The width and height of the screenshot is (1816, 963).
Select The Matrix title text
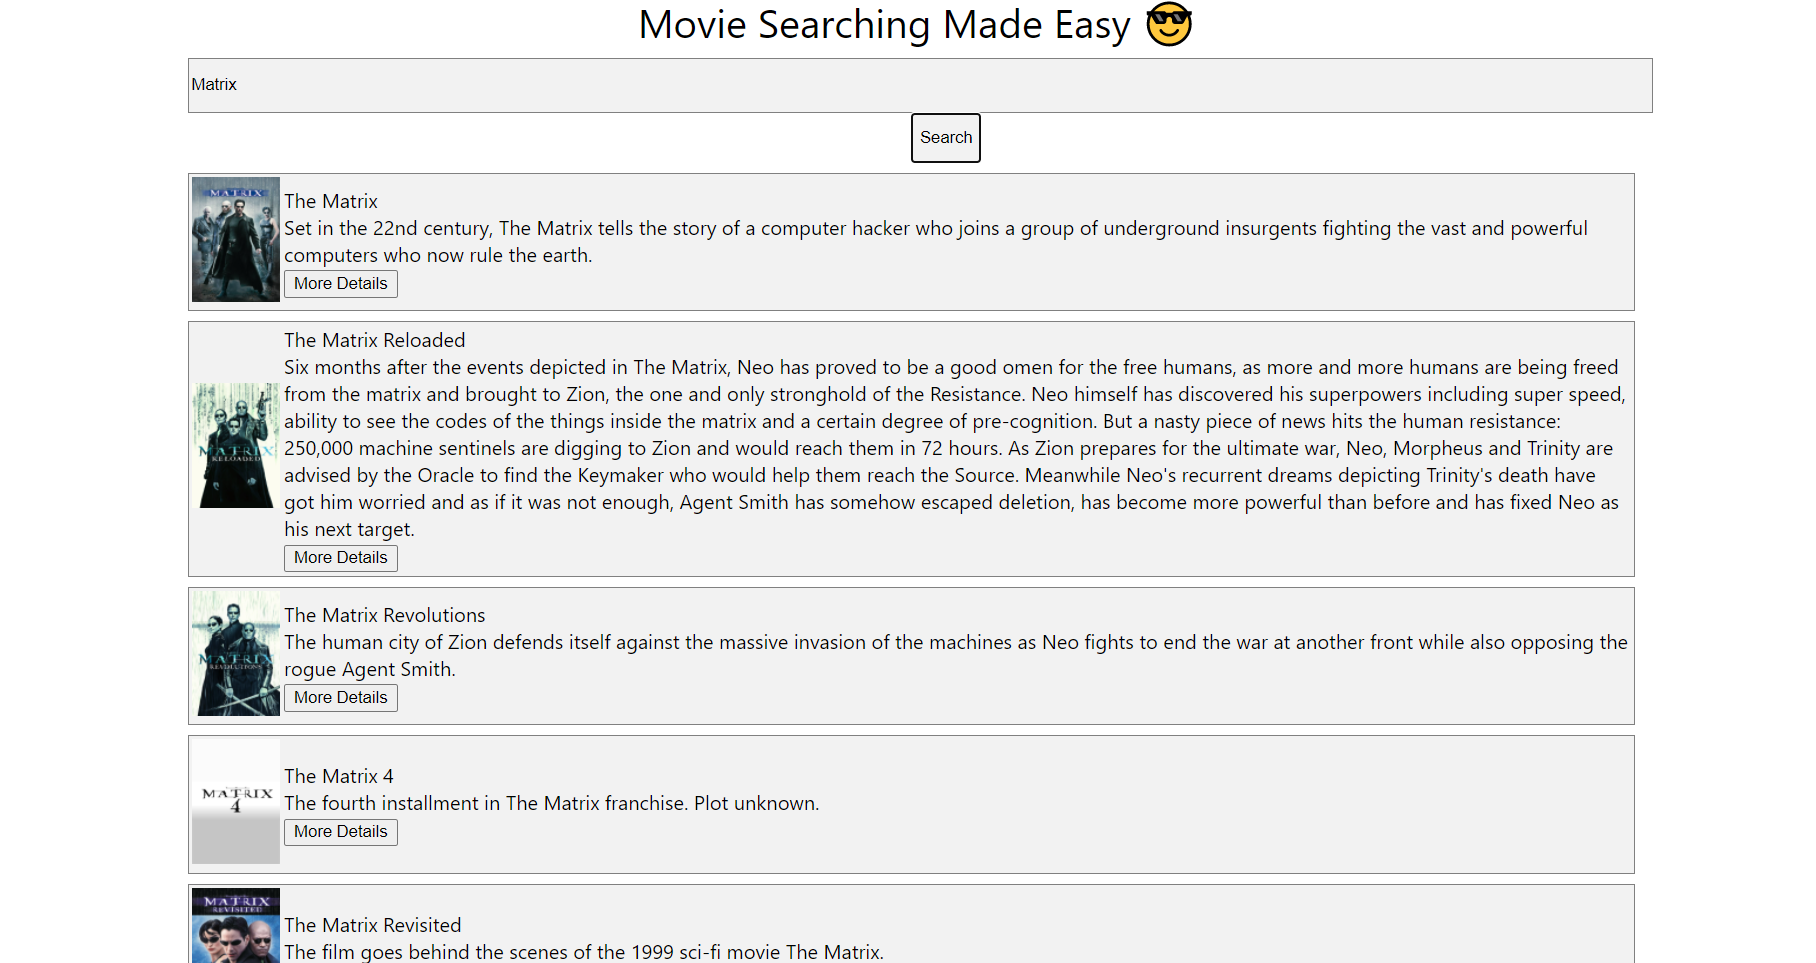pyautogui.click(x=331, y=201)
